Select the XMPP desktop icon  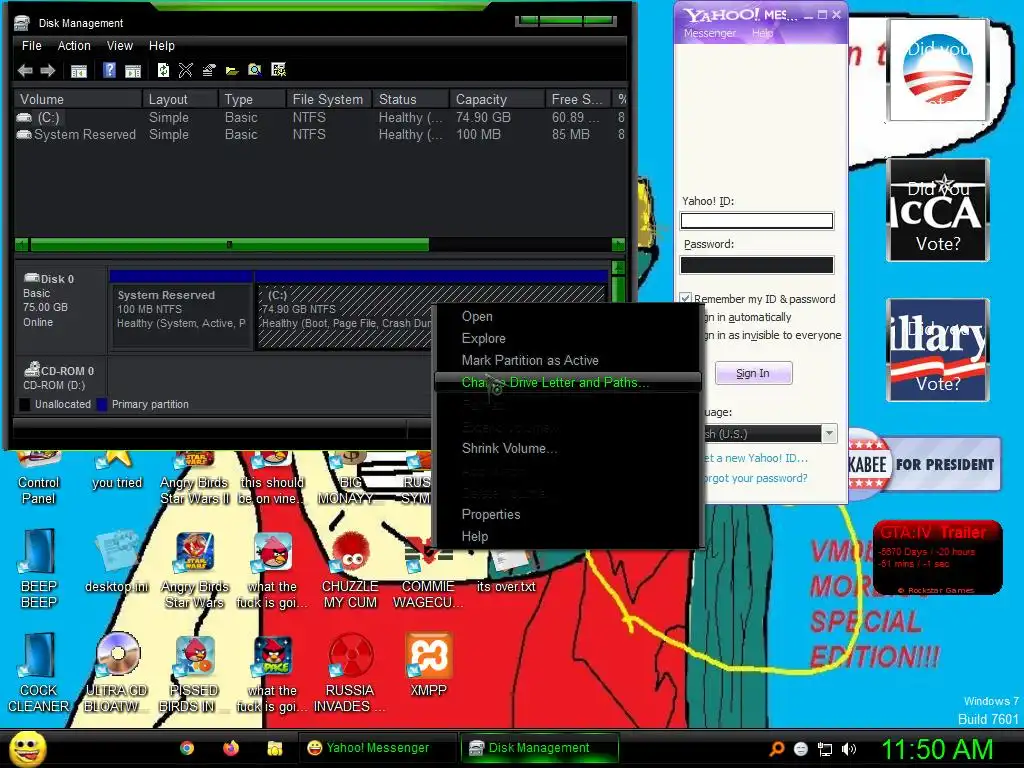click(x=428, y=665)
